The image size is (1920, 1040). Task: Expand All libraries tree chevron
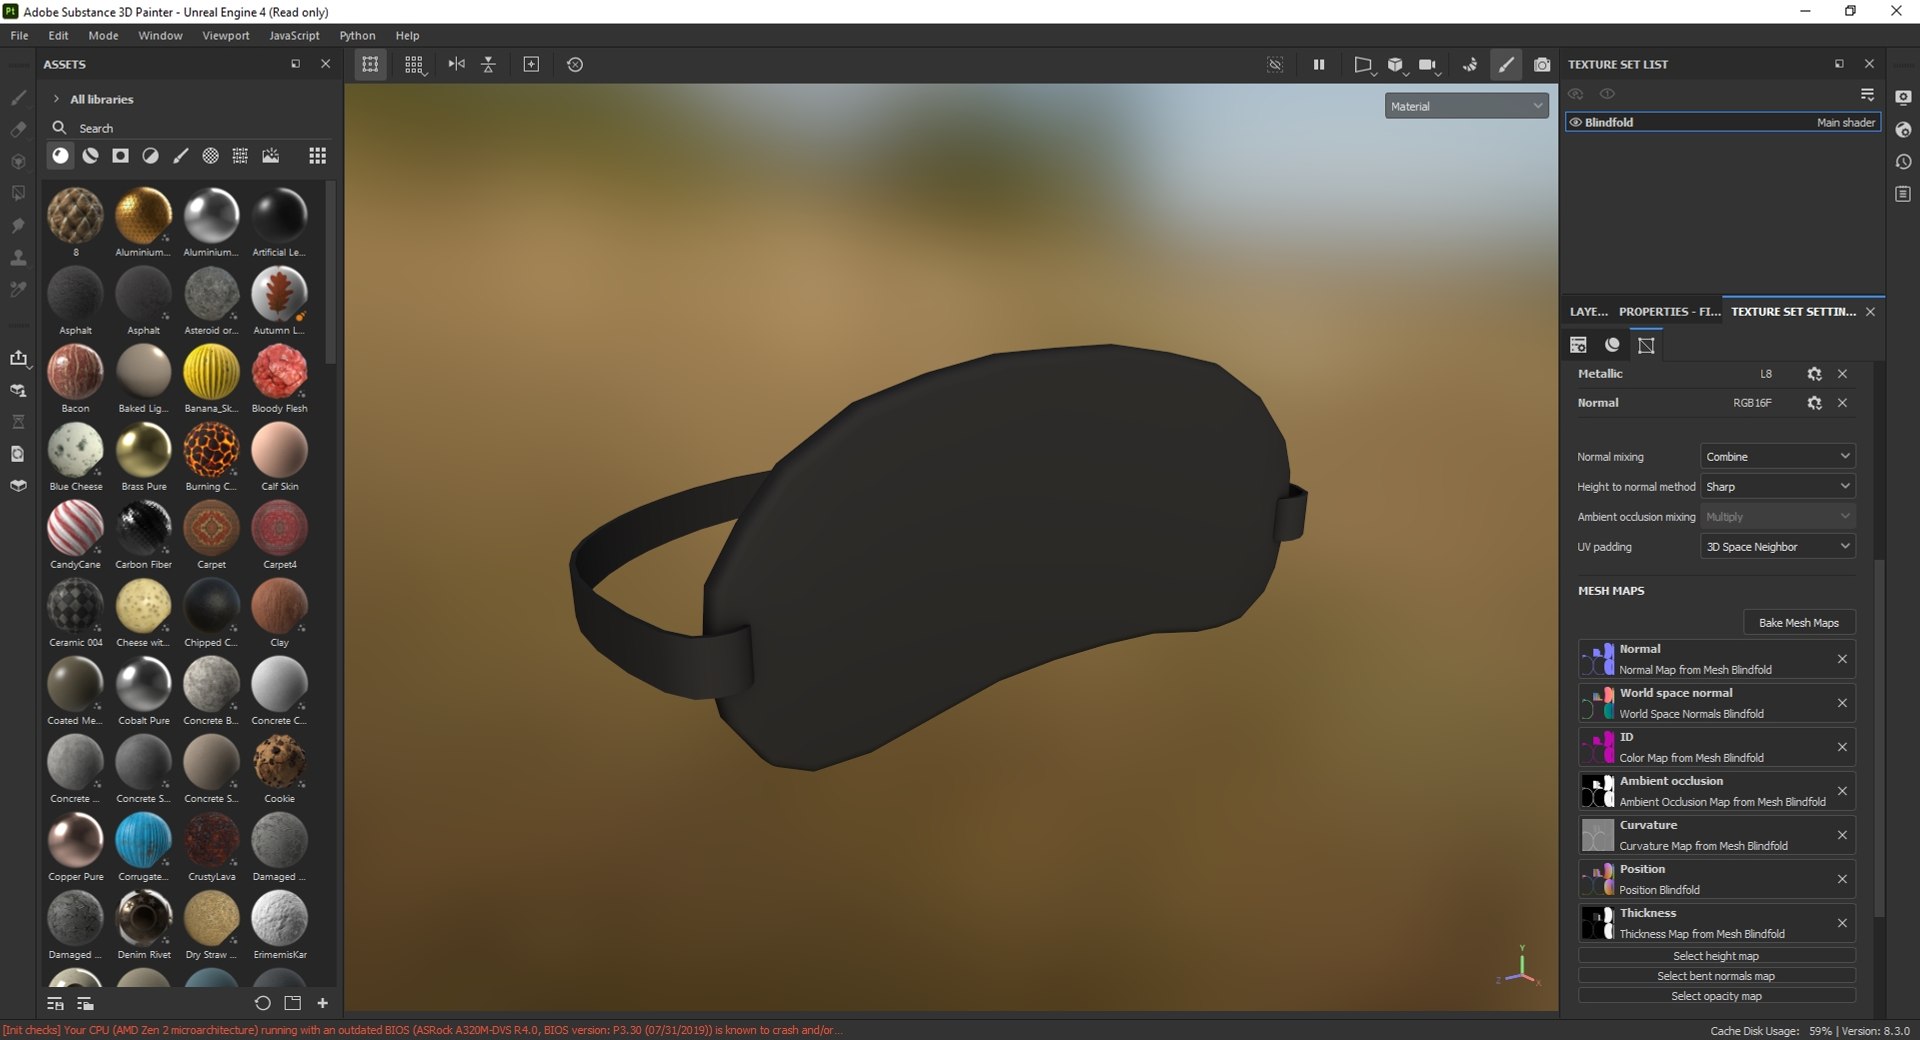coord(56,99)
